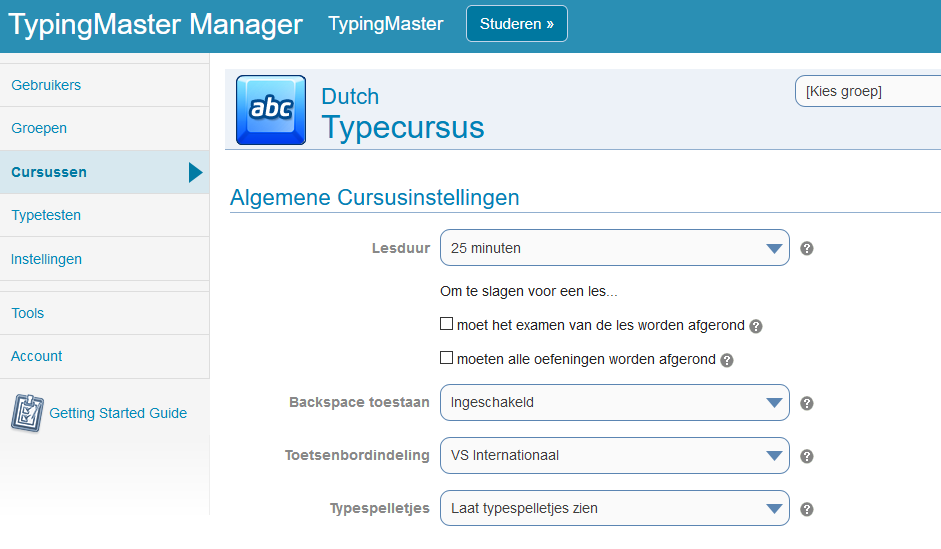This screenshot has height=549, width=941.
Task: Click the Studeren » button
Action: [x=517, y=24]
